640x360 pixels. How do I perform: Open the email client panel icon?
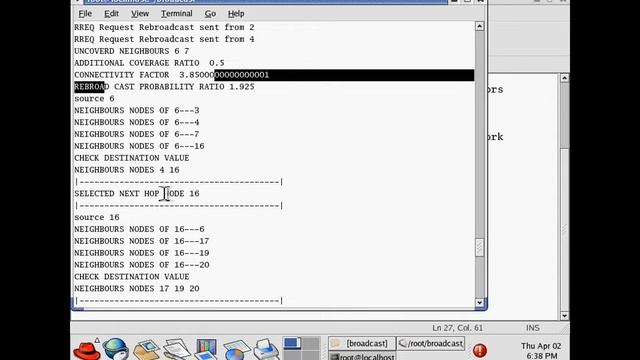(146, 349)
